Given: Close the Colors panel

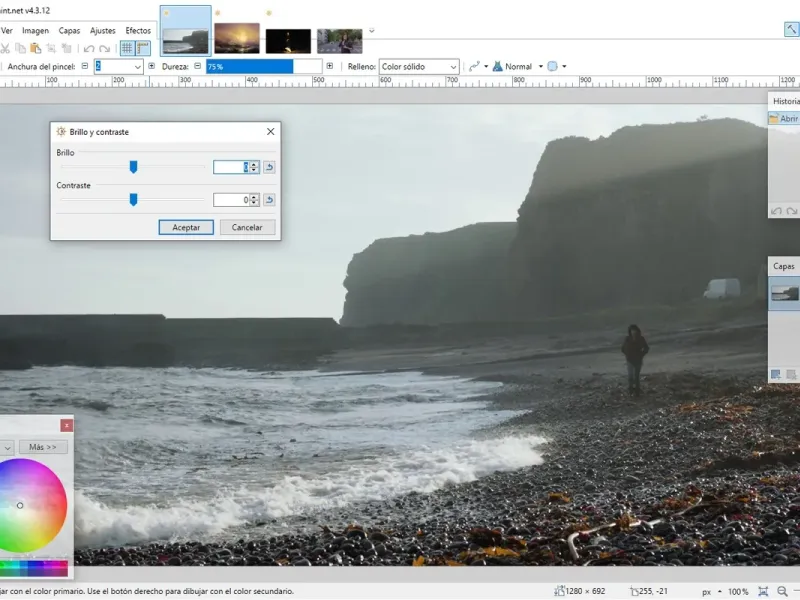Looking at the screenshot, I should click(66, 425).
